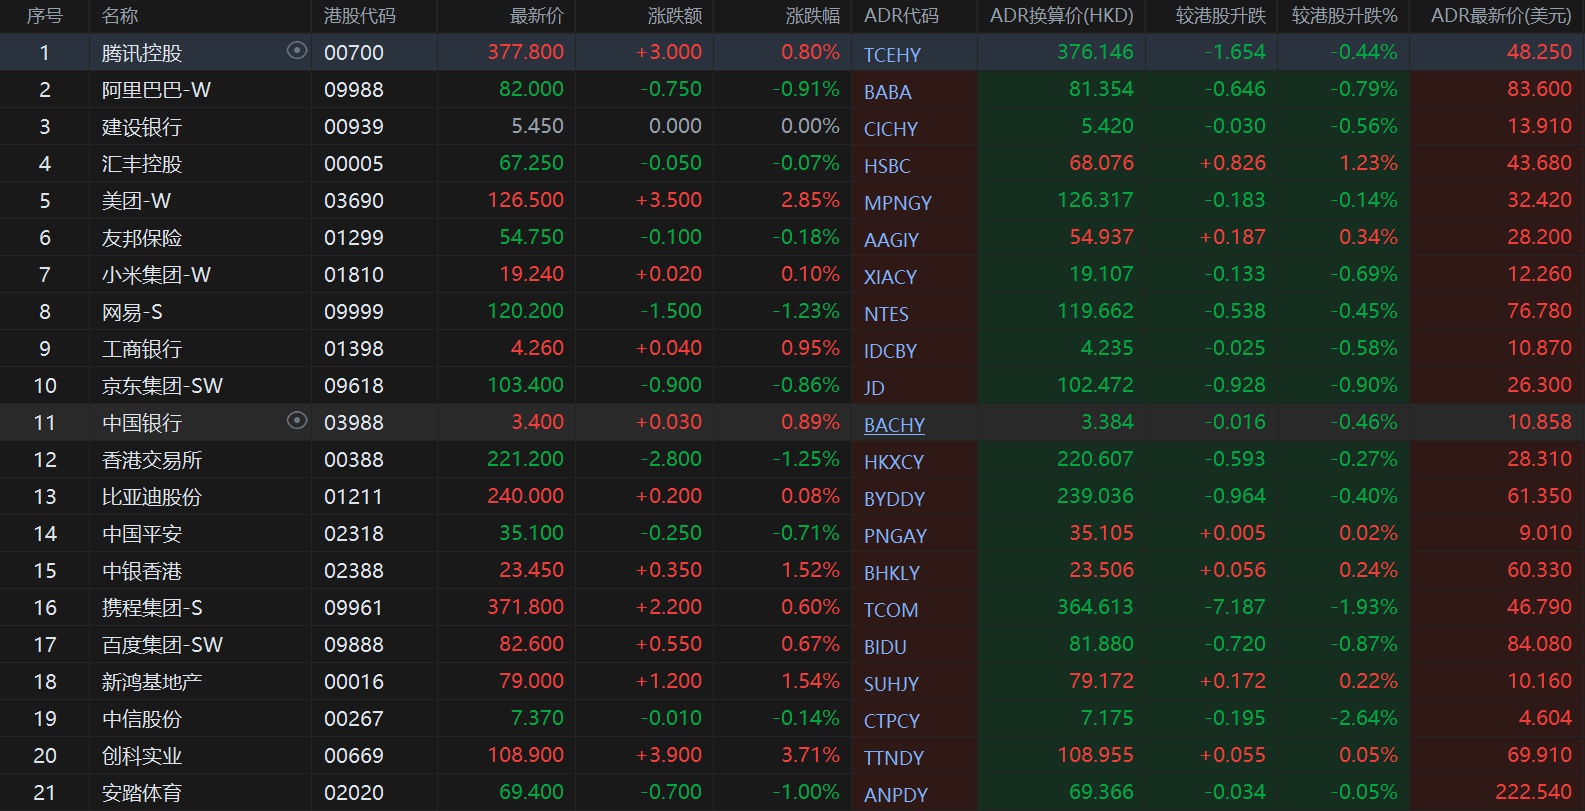
Task: Click the BABA ADR code
Action: pyautogui.click(x=887, y=92)
